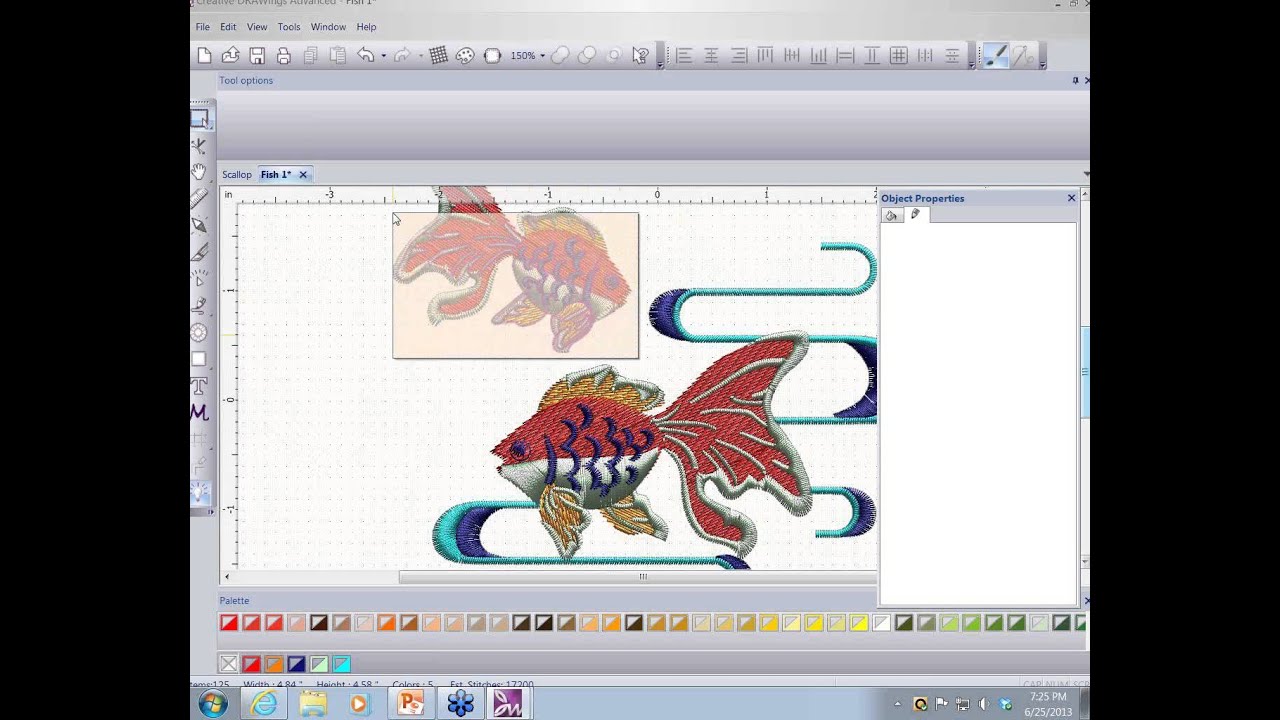Select the Pan hand tool

click(199, 172)
